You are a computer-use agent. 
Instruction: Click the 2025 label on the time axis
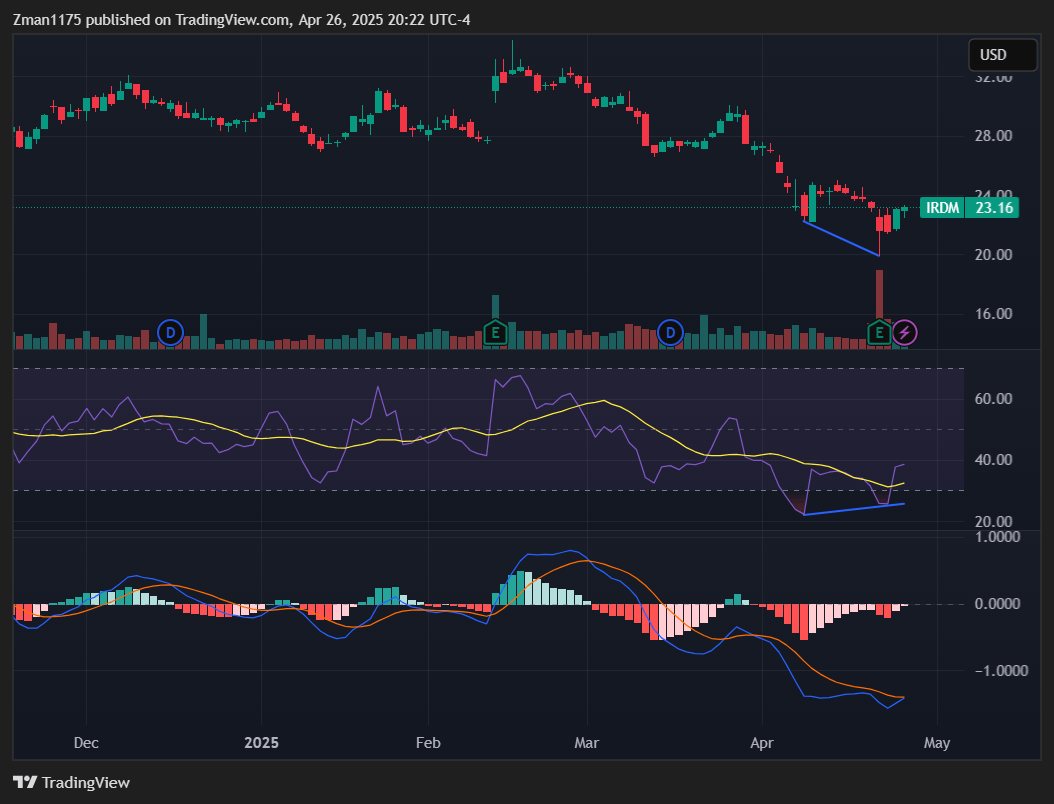coord(261,743)
